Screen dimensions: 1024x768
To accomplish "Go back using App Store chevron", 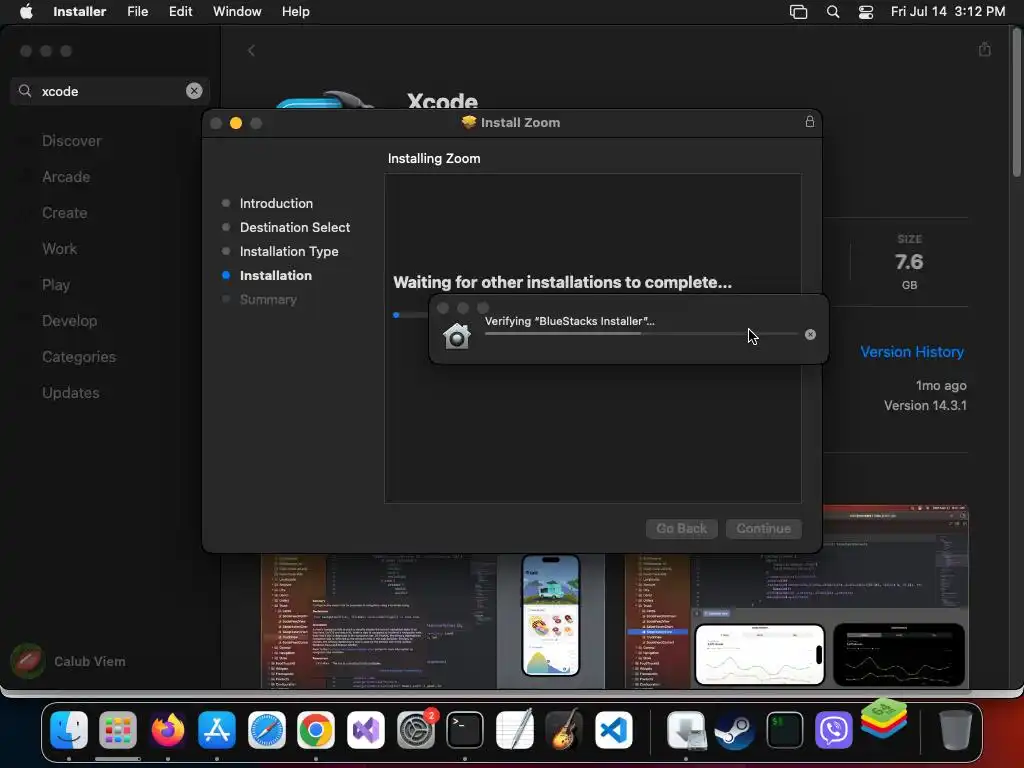I will (251, 50).
